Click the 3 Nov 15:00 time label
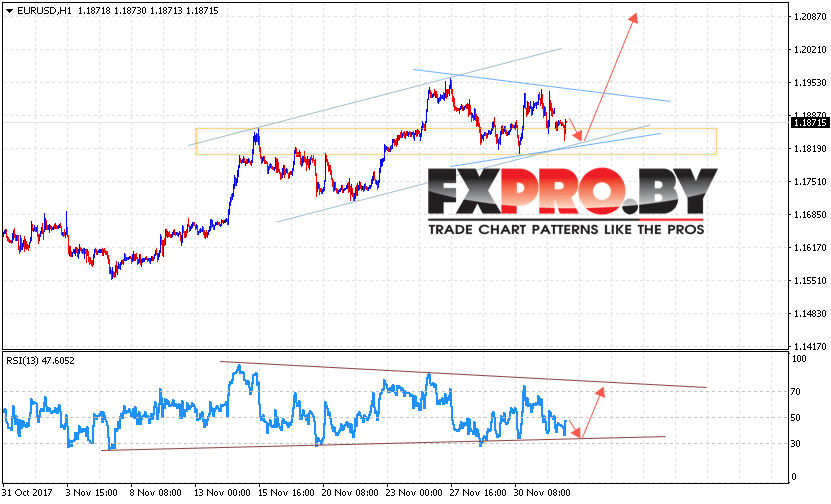This screenshot has width=831, height=504. click(x=92, y=493)
